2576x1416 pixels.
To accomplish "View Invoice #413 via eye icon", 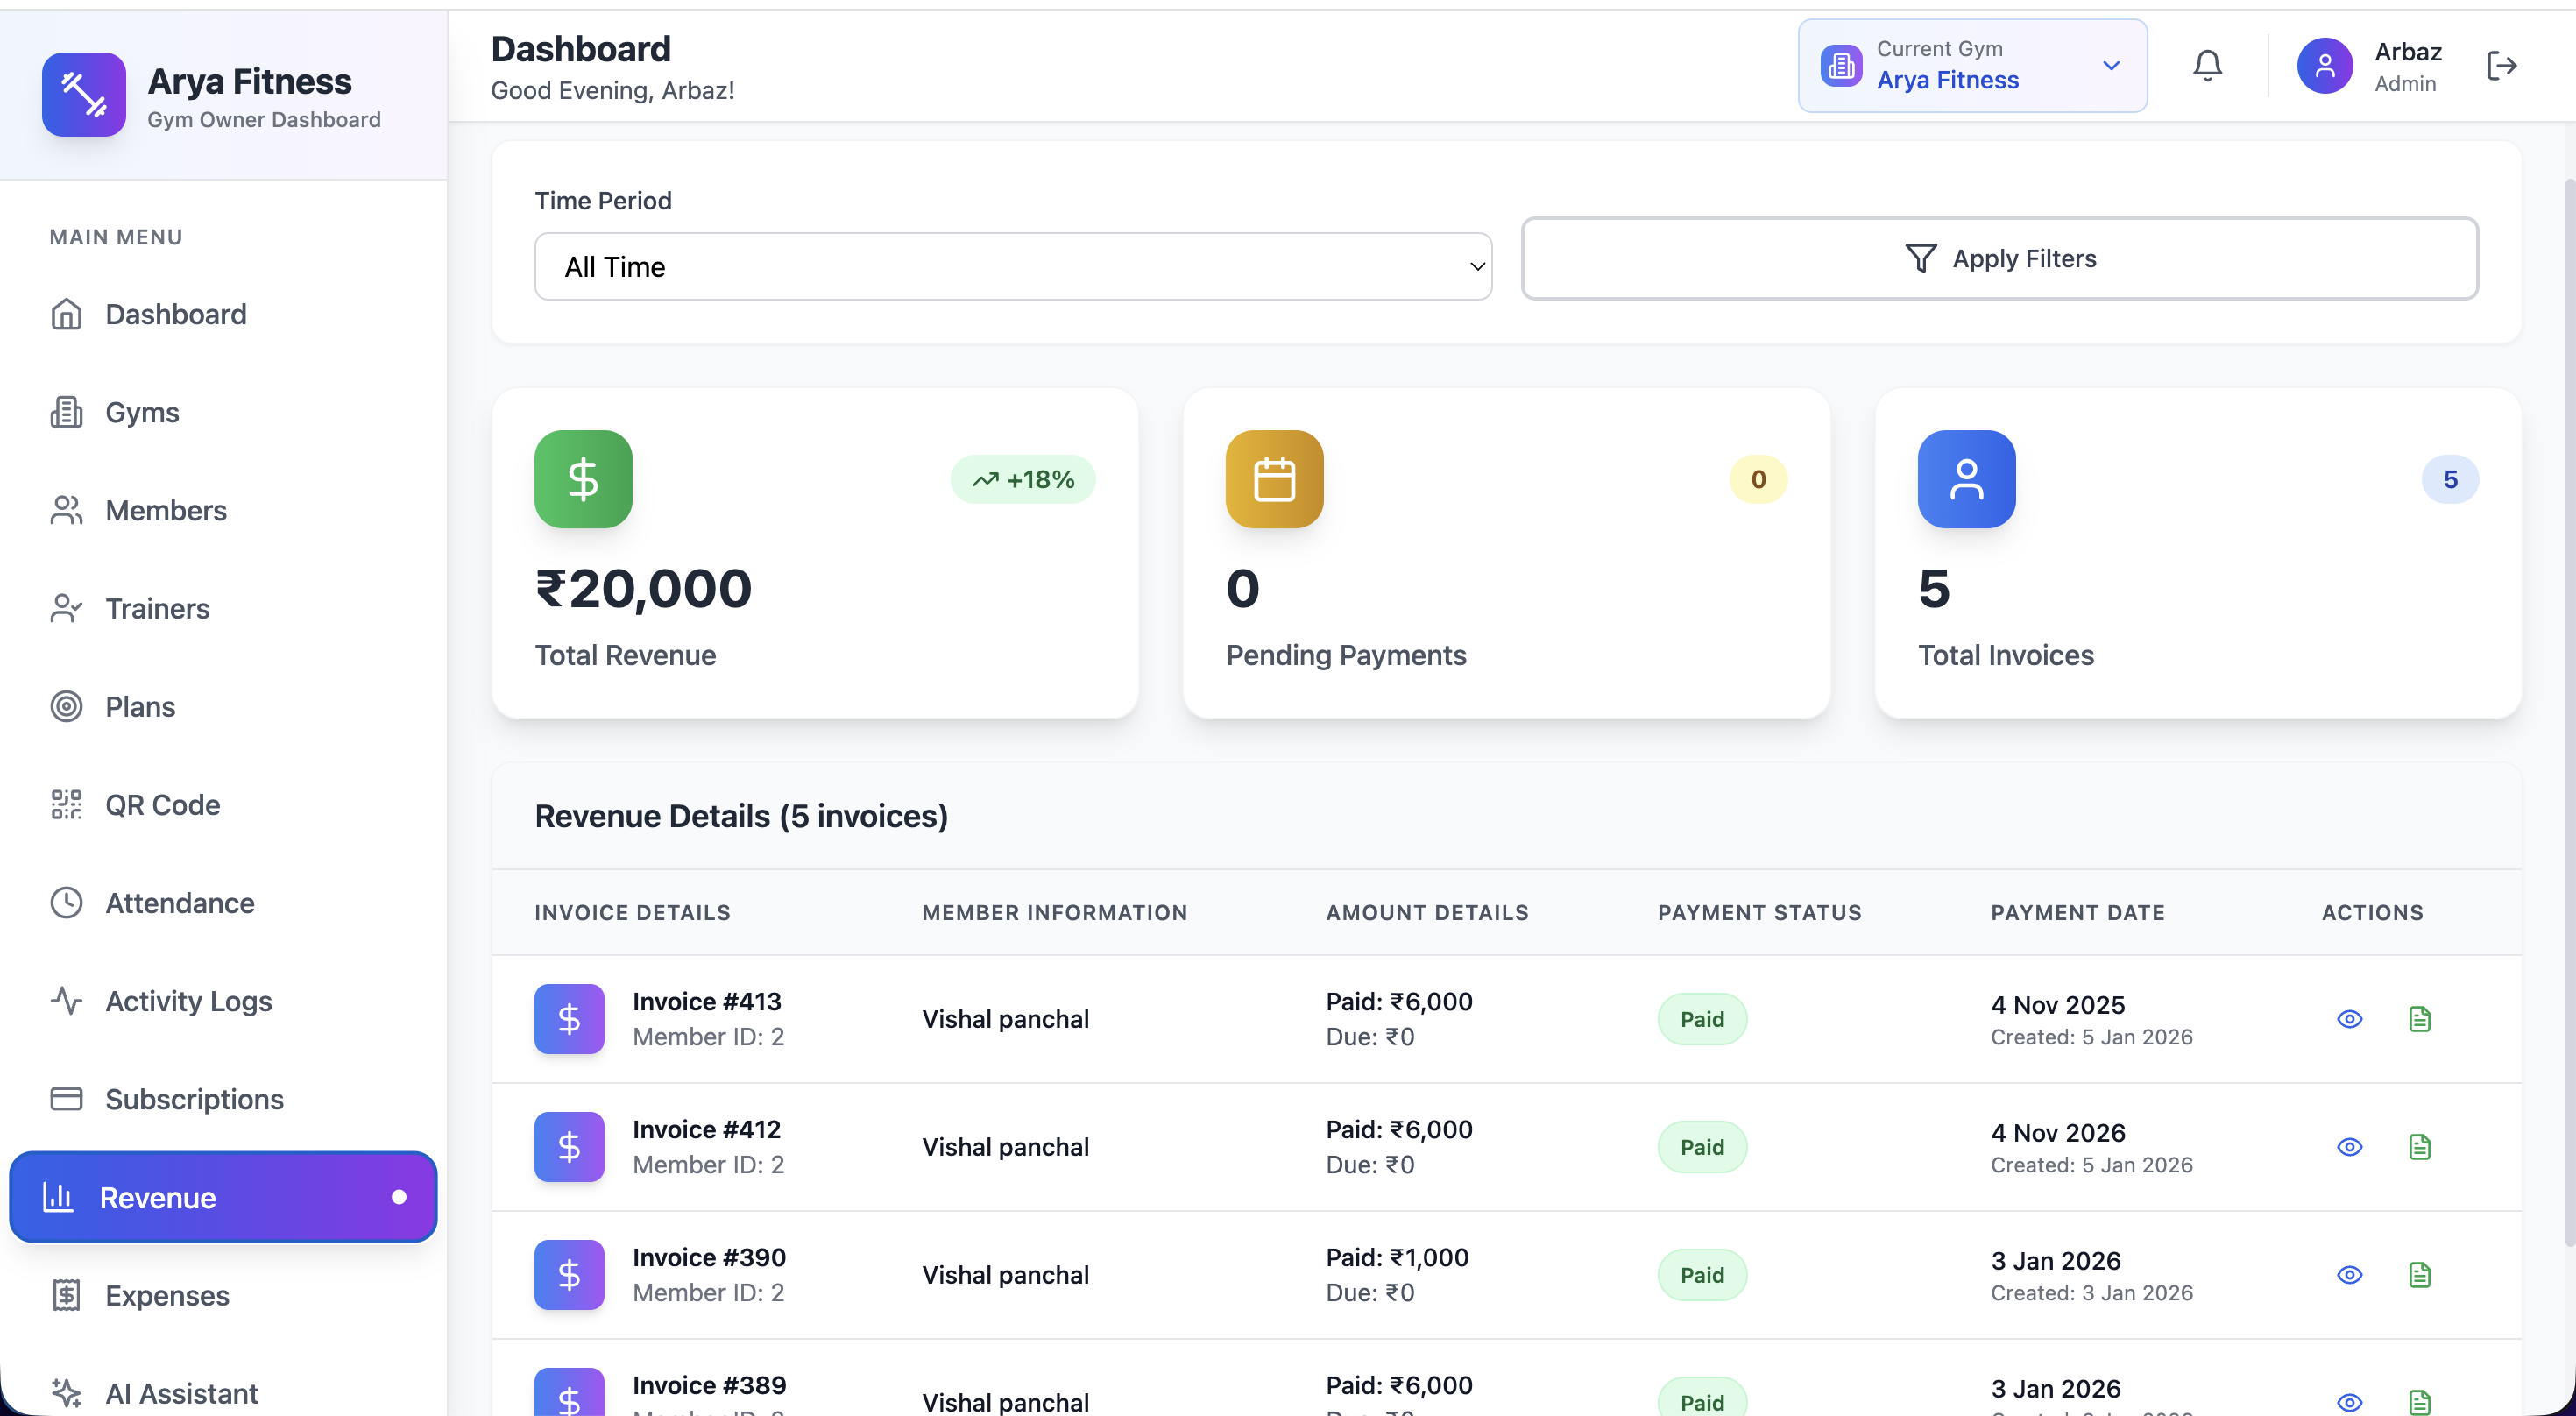I will [x=2349, y=1019].
